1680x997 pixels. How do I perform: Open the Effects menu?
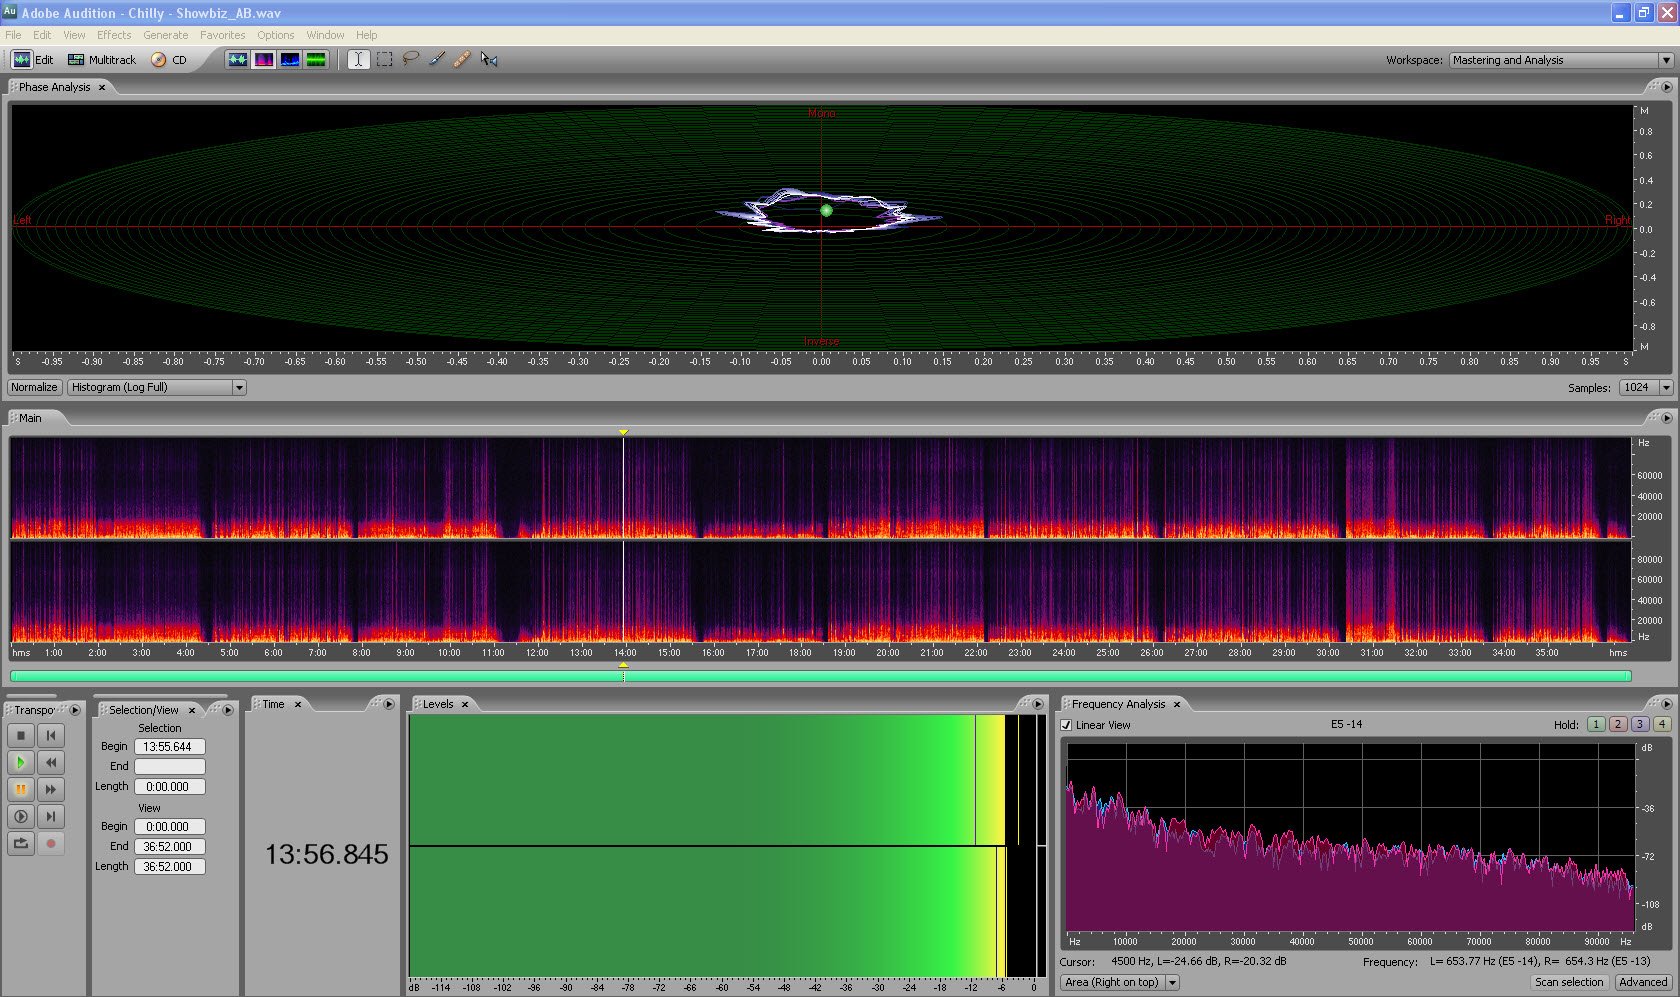point(114,35)
